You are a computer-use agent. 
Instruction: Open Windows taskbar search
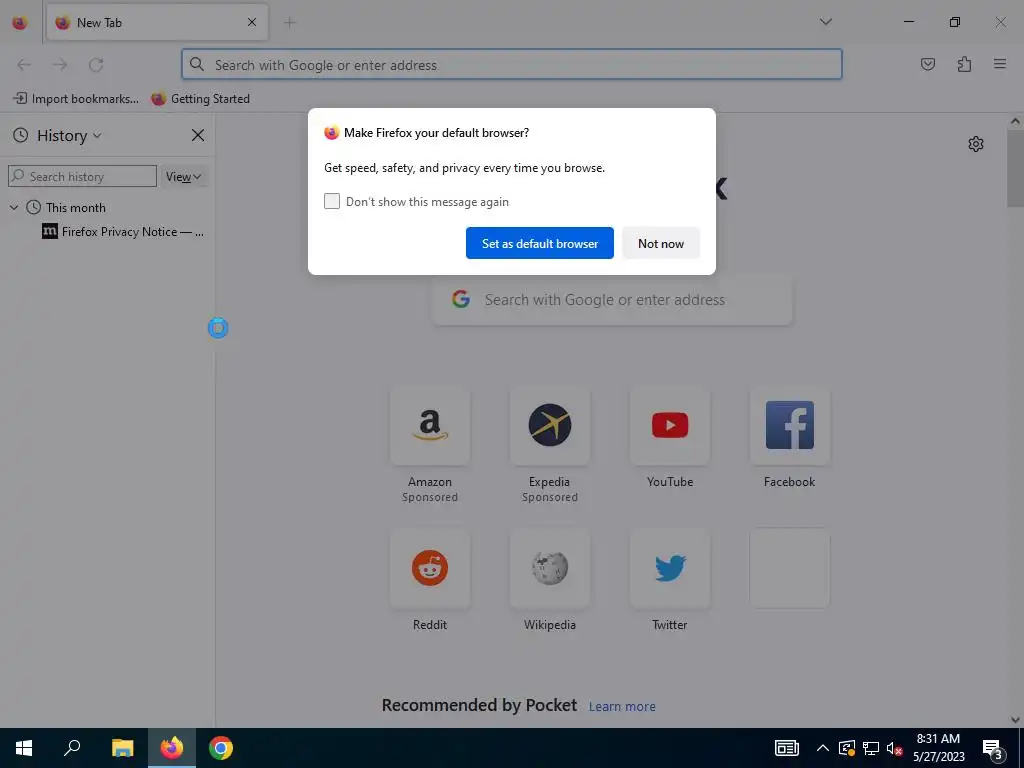(72, 748)
